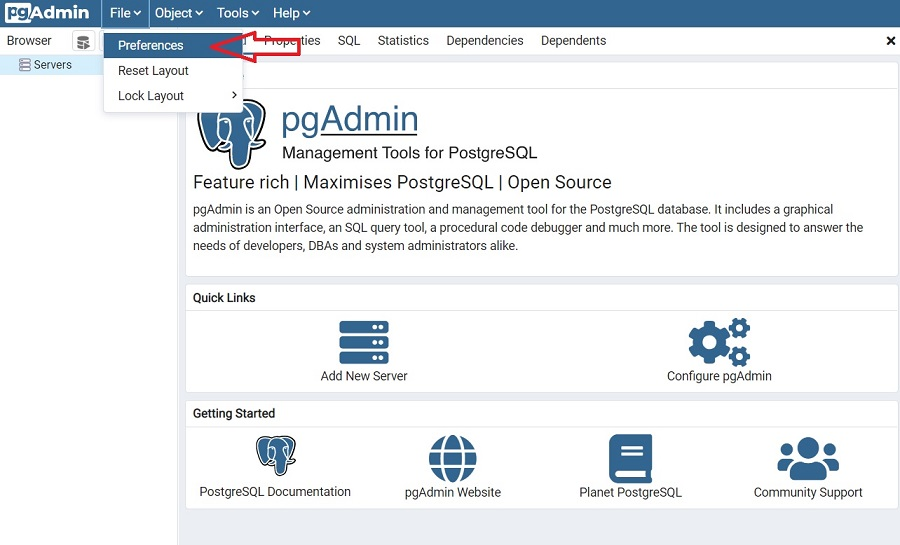The width and height of the screenshot is (900, 545).
Task: Click the Getting Started heading
Action: point(234,414)
